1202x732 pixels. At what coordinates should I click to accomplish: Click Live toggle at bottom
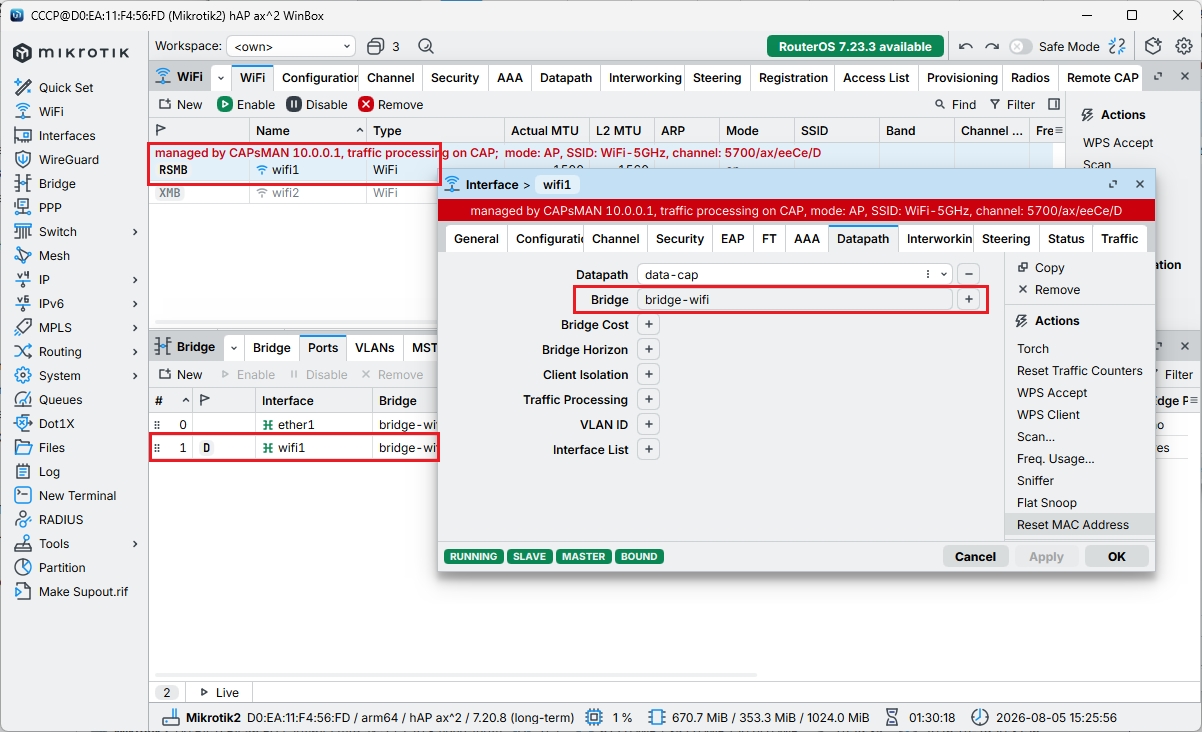point(219,692)
